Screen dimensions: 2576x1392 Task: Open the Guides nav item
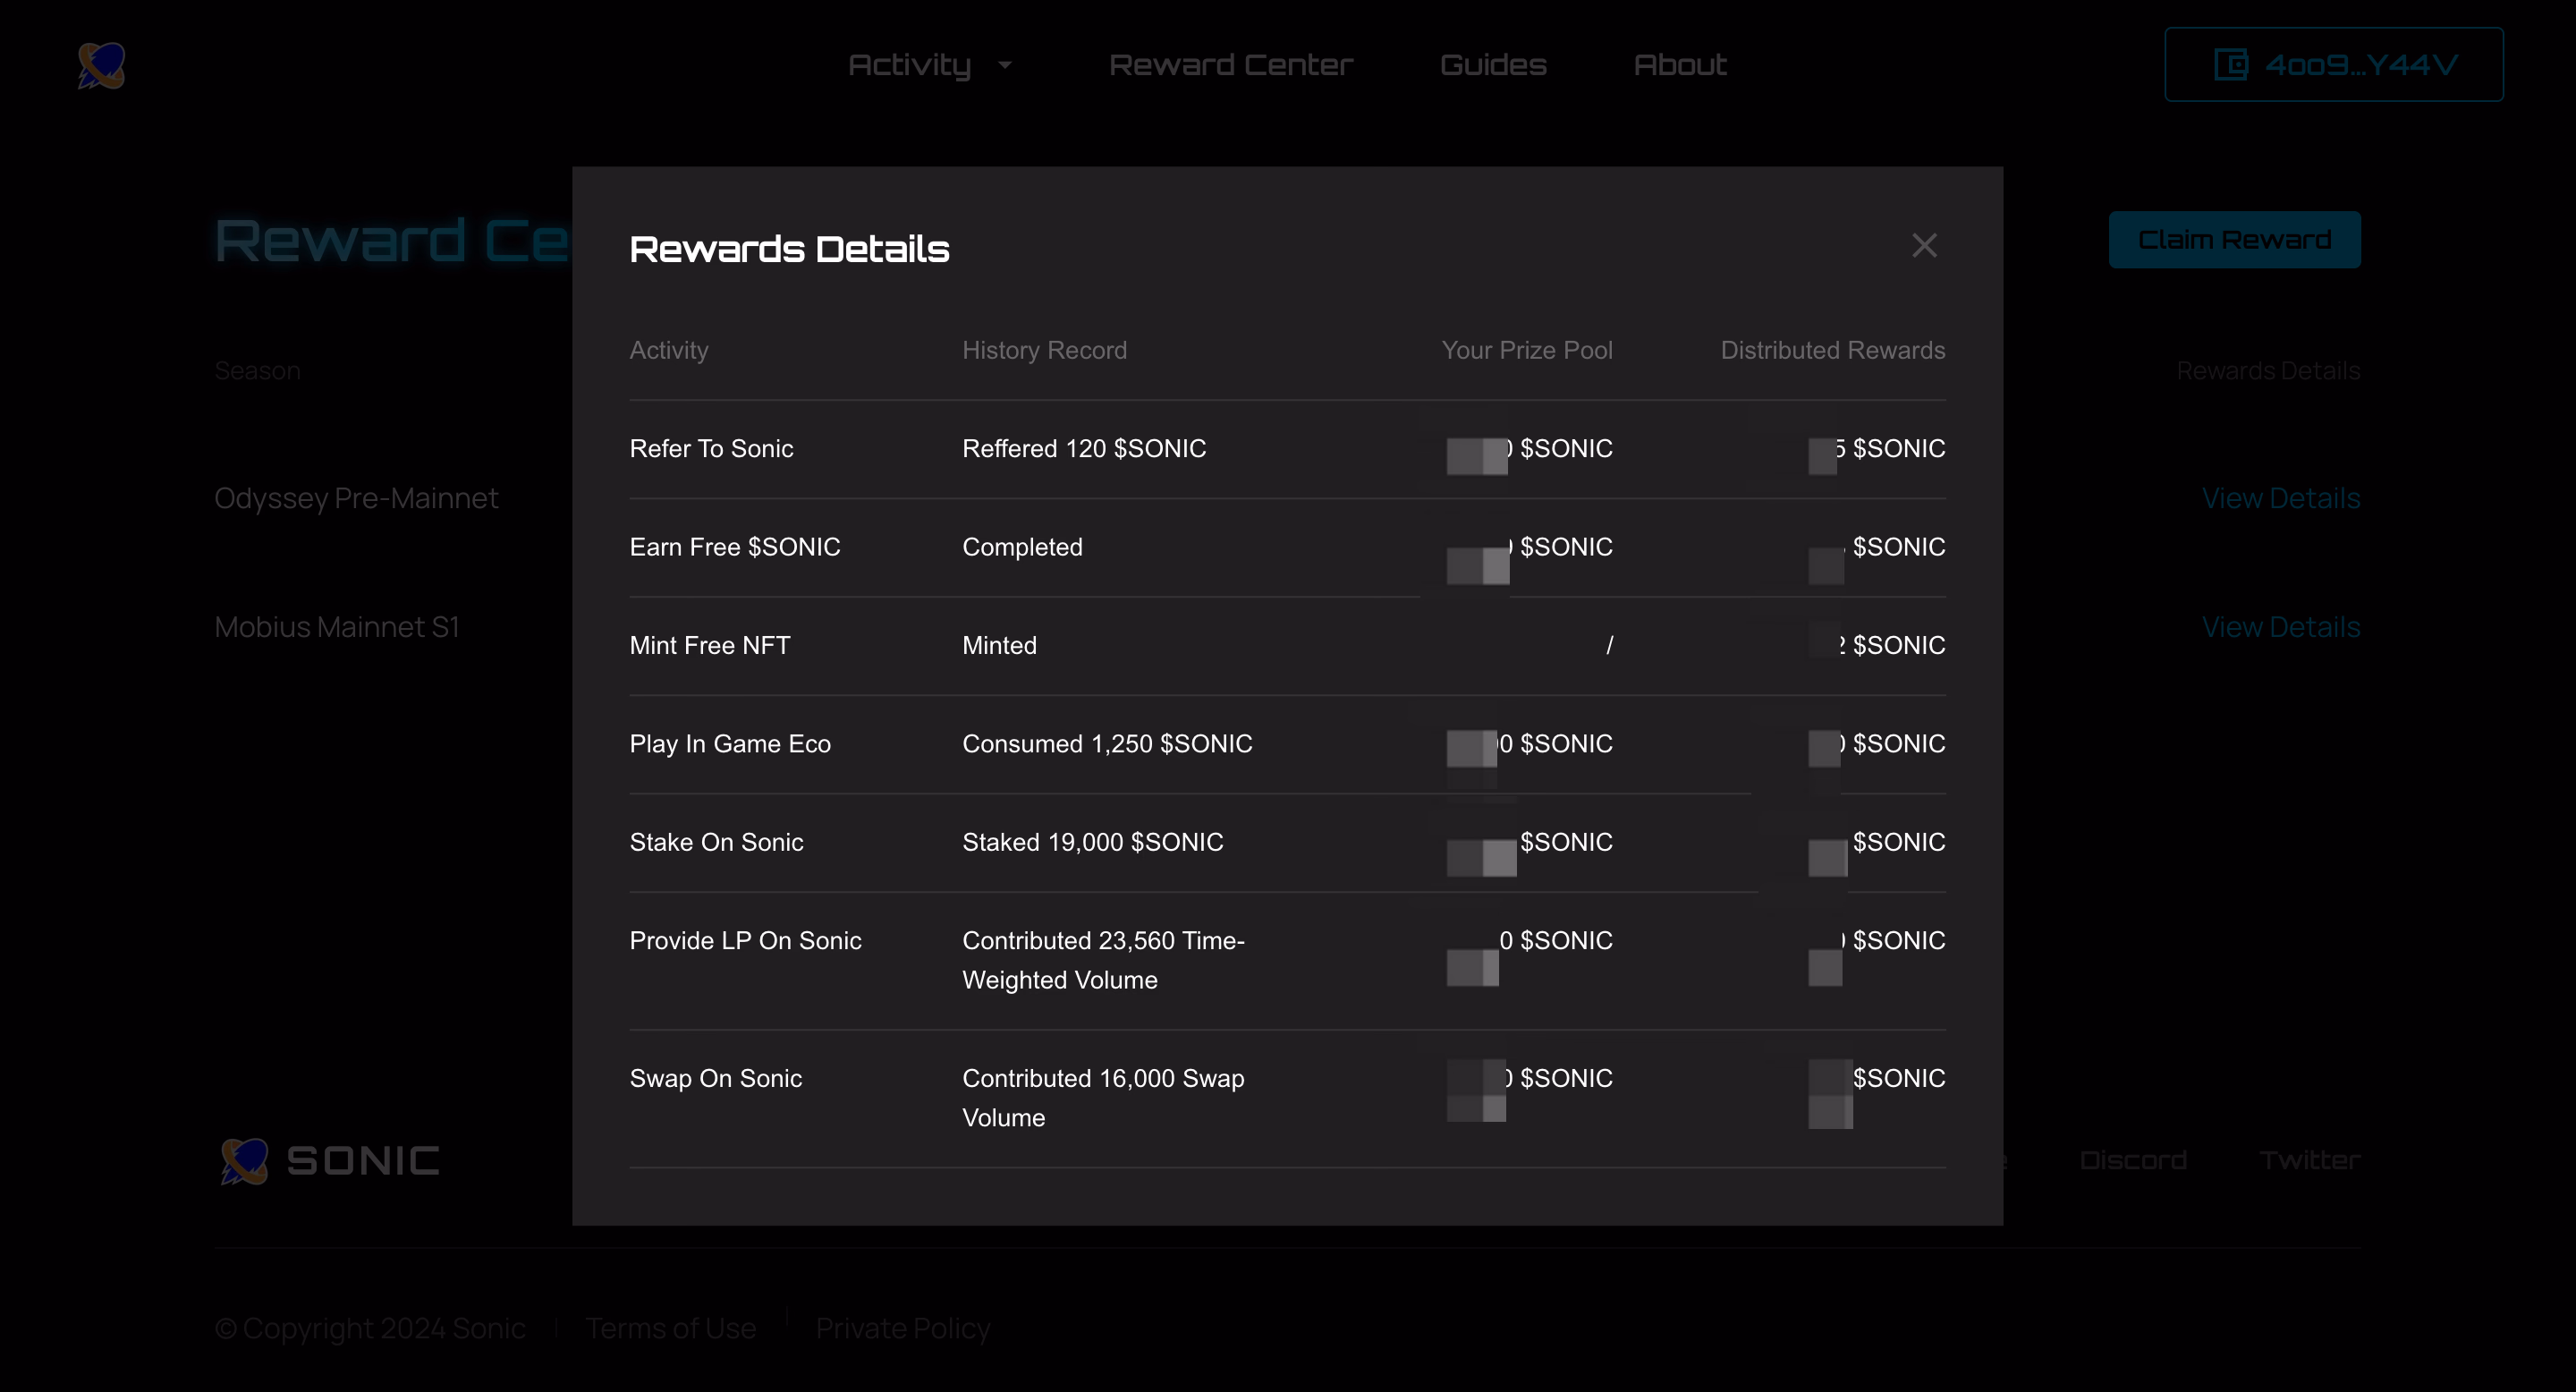[x=1493, y=65]
